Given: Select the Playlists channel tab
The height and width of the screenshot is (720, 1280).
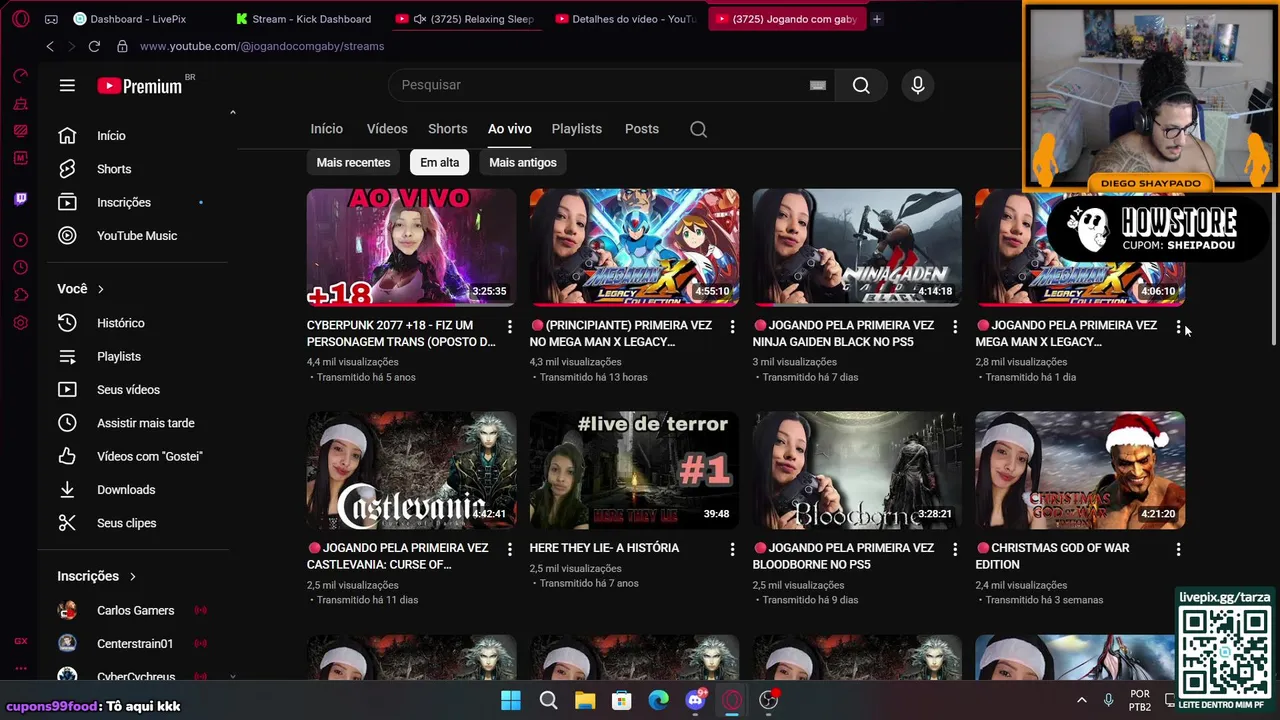Looking at the screenshot, I should pos(577,129).
